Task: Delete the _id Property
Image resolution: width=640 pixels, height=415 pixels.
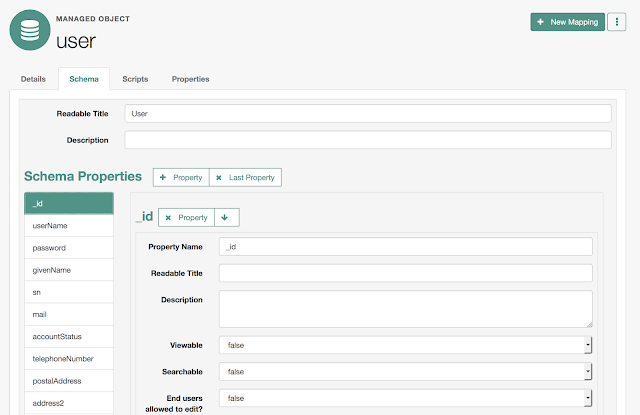Action: (x=186, y=217)
